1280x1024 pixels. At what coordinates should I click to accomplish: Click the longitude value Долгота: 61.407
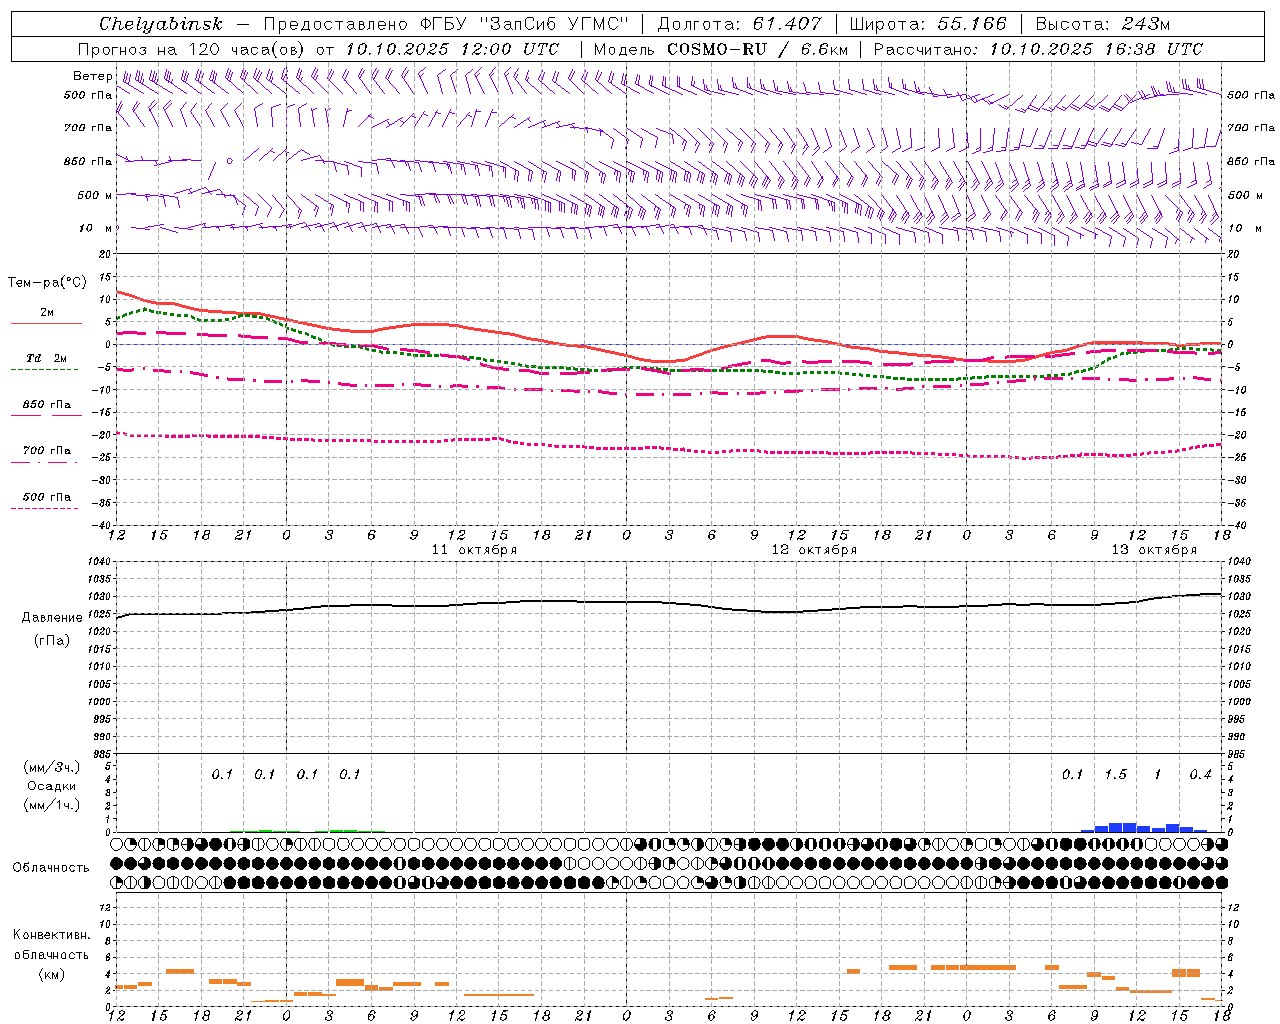click(739, 24)
